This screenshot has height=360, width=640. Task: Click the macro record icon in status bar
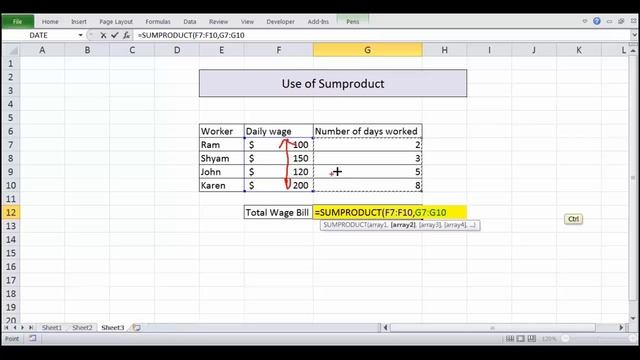point(33,338)
